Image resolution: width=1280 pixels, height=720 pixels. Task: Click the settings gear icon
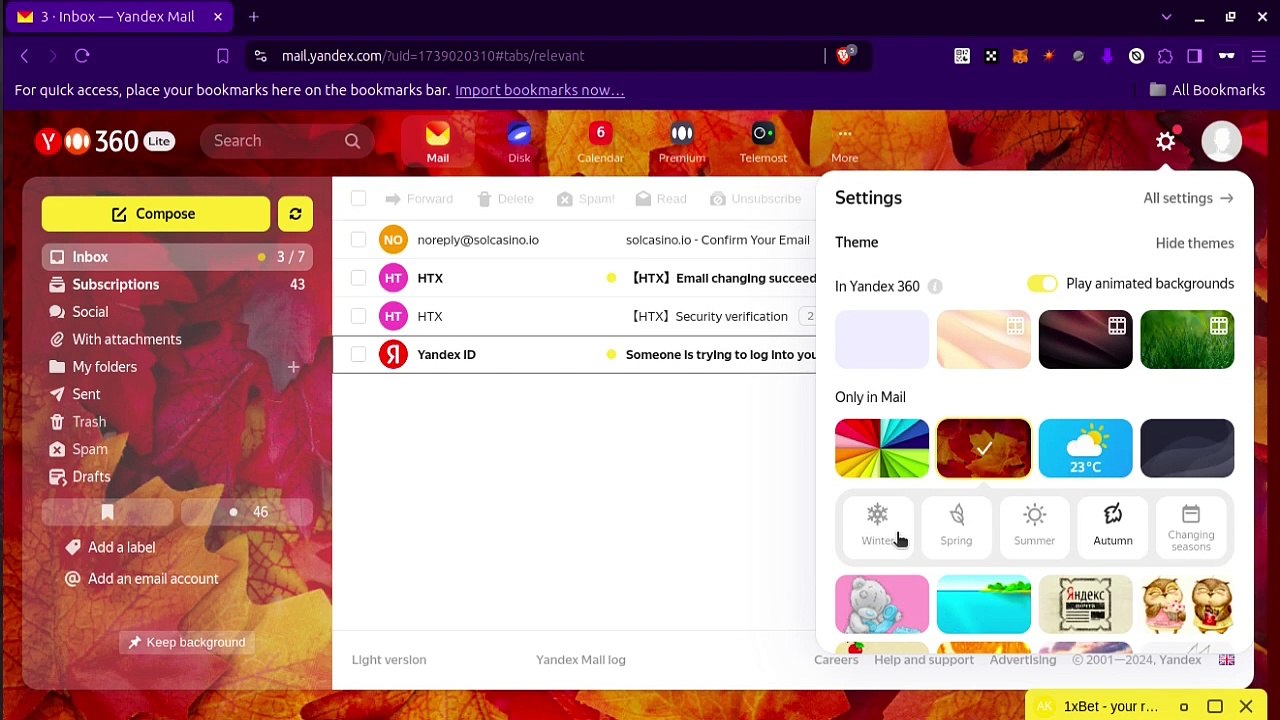[x=1166, y=141]
